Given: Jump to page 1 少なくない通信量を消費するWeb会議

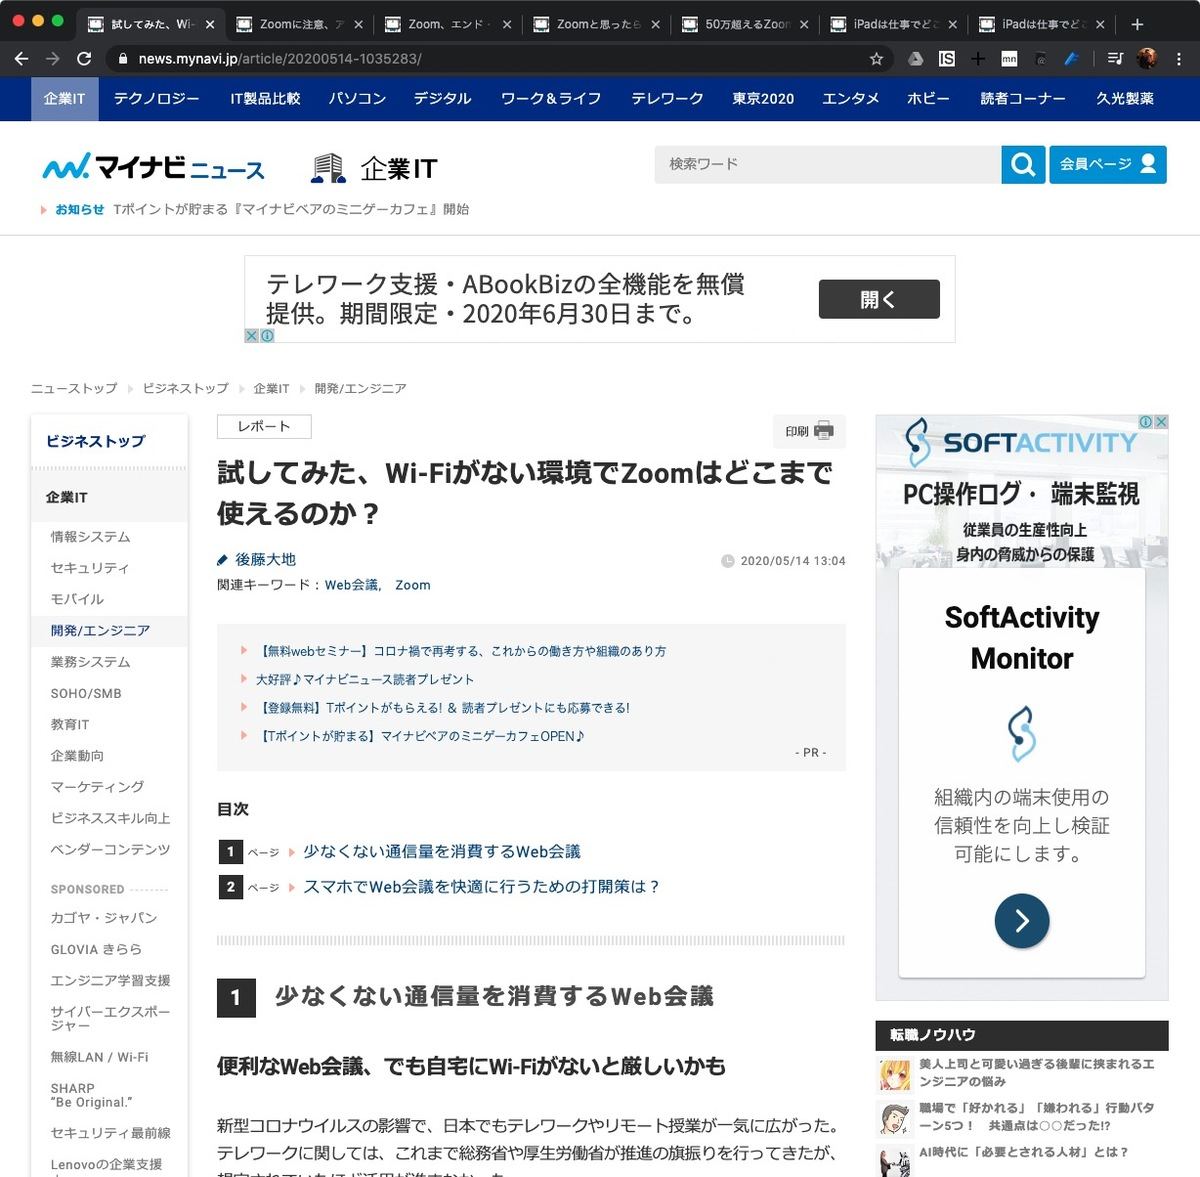Looking at the screenshot, I should click(441, 852).
